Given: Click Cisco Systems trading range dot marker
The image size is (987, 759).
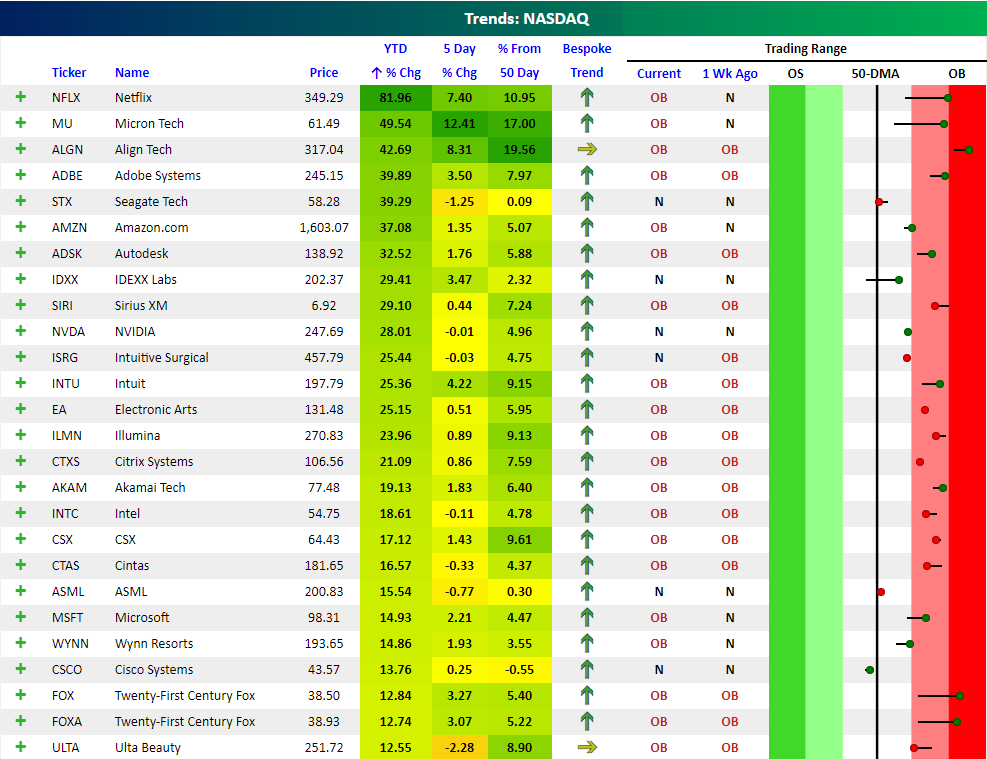Looking at the screenshot, I should pos(870,670).
